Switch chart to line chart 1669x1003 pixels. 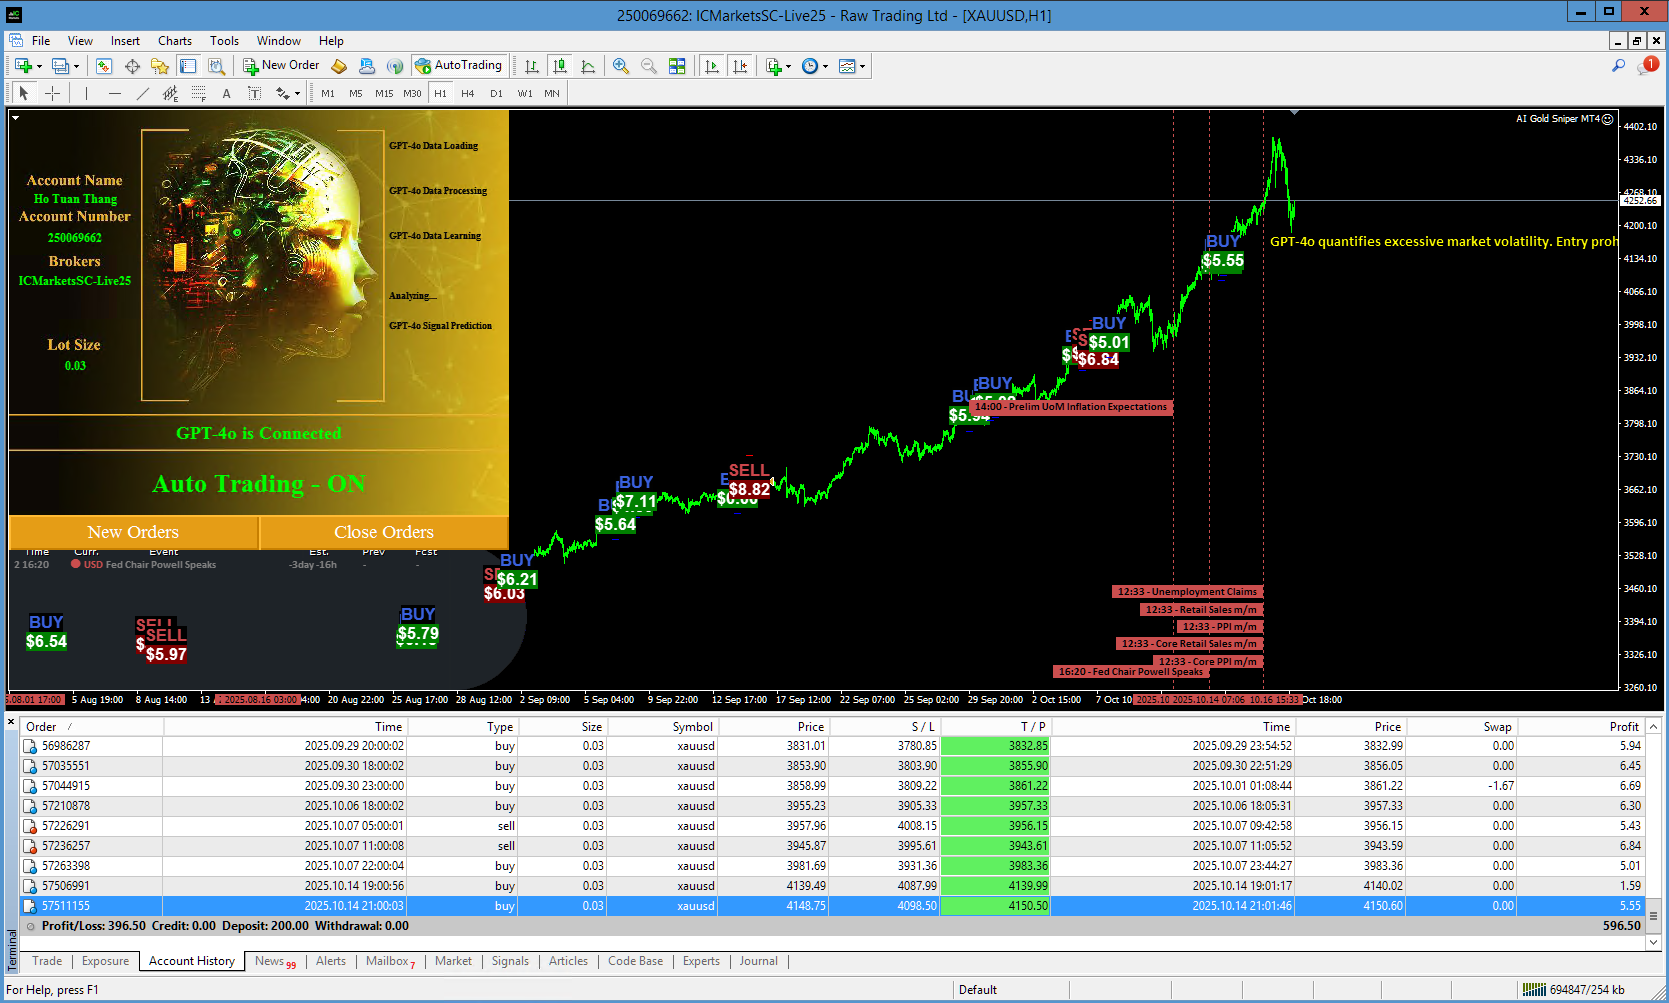tap(588, 66)
